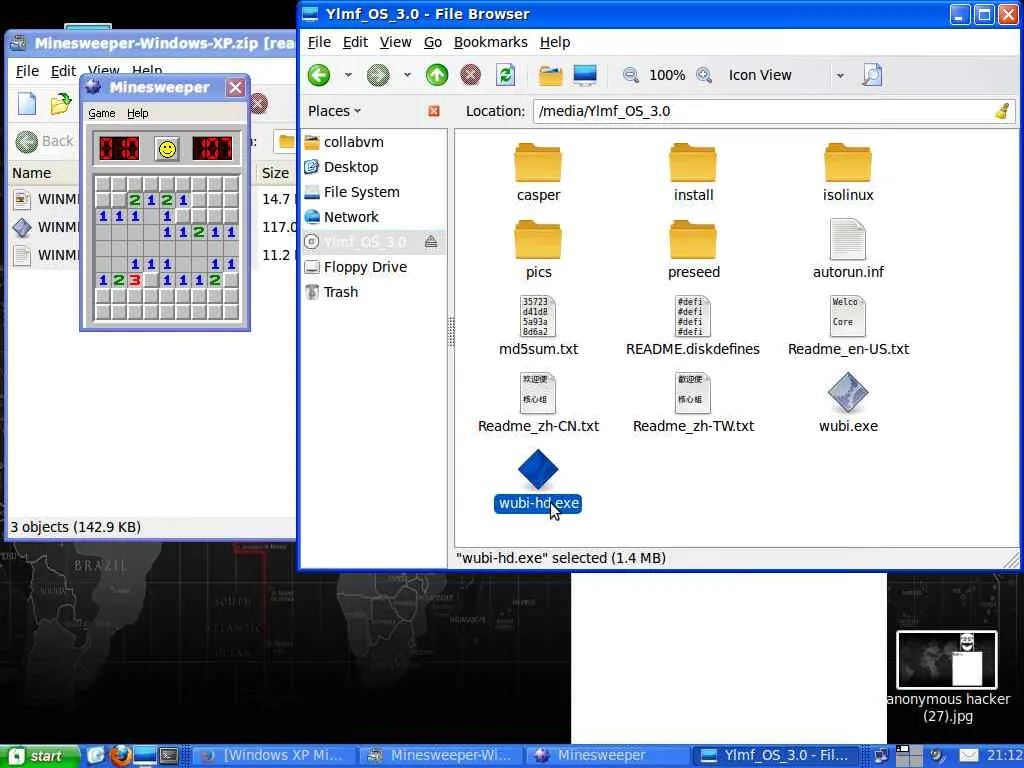Image resolution: width=1024 pixels, height=768 pixels.
Task: Close the Places side pane
Action: click(x=434, y=111)
